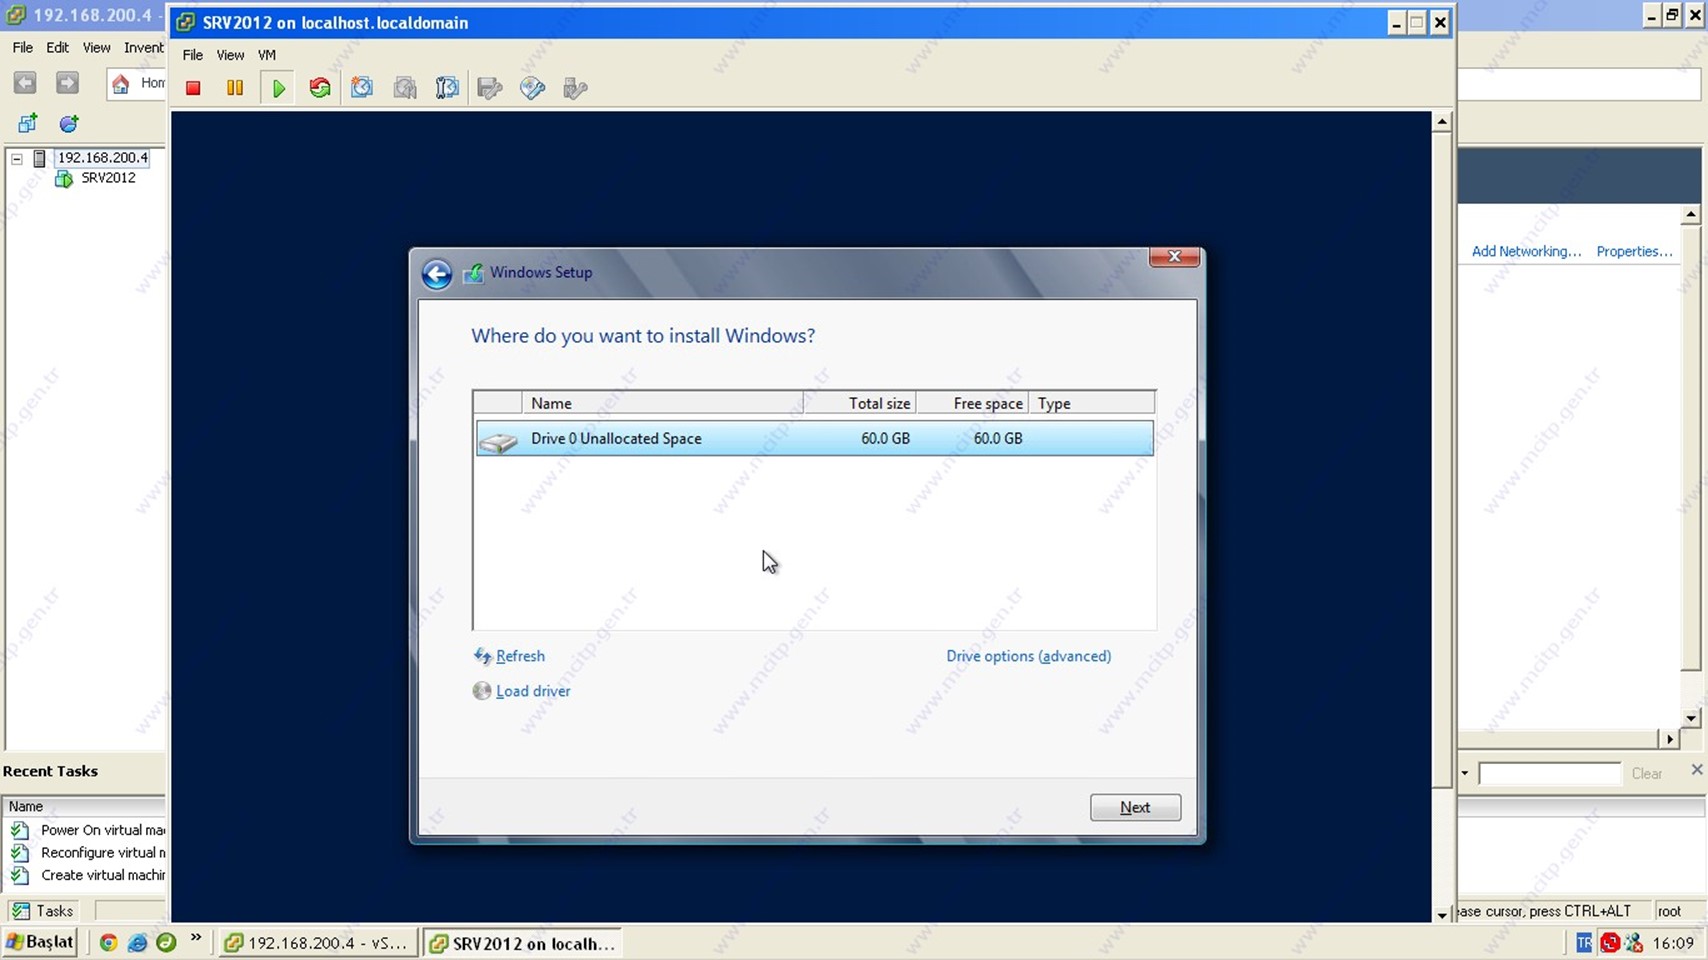This screenshot has height=960, width=1708.
Task: Collapse the 192.168.200.4 host tree node
Action: 17,158
